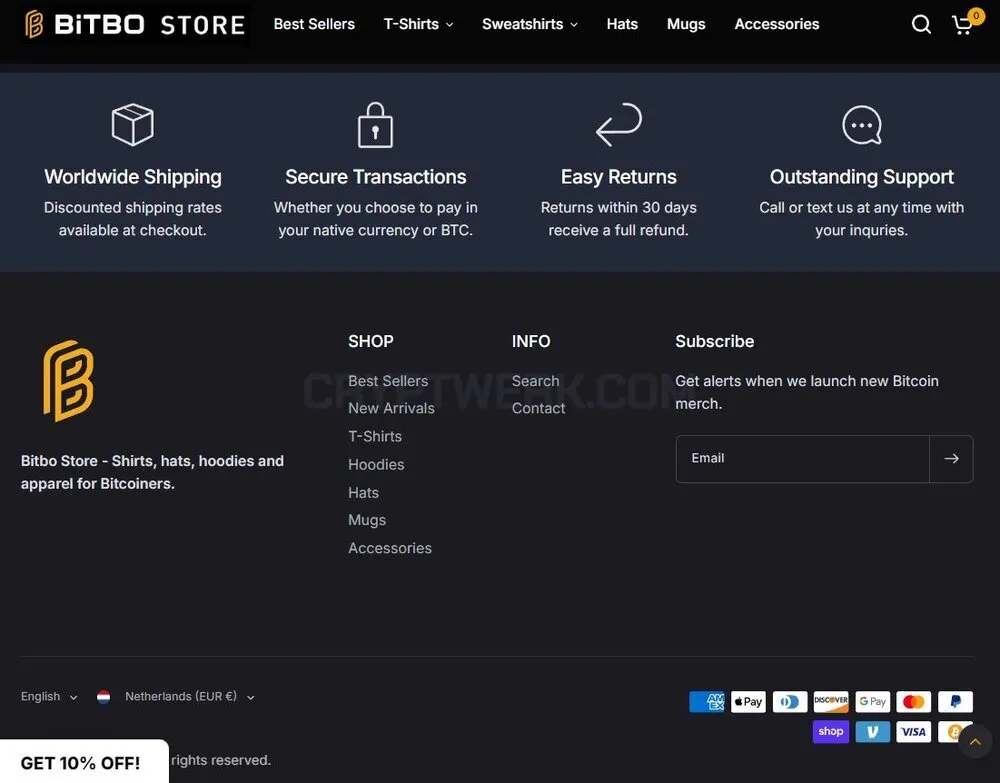Click the Apple Pay payment icon

[x=748, y=702]
